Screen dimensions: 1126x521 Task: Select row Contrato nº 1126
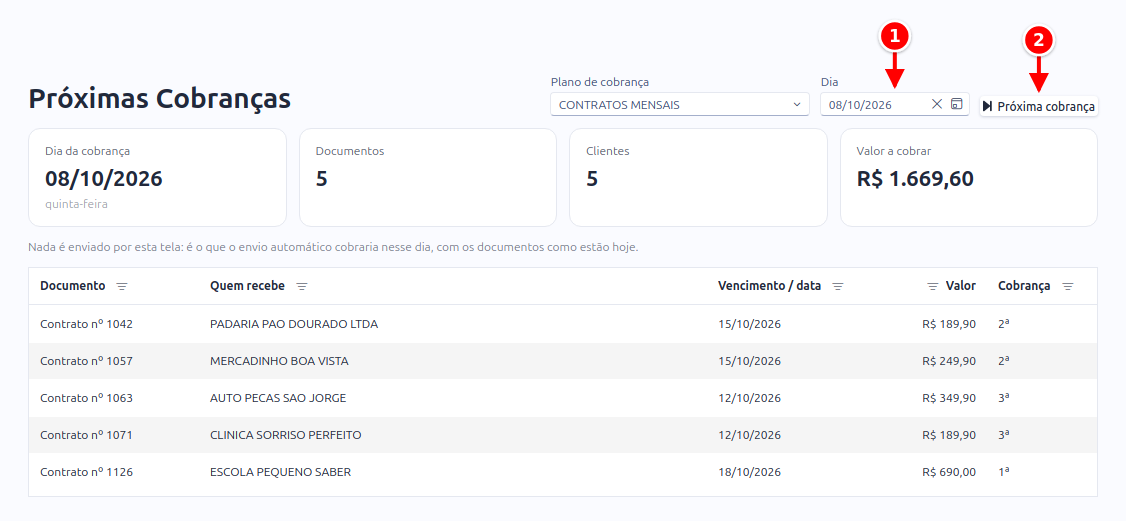(563, 472)
